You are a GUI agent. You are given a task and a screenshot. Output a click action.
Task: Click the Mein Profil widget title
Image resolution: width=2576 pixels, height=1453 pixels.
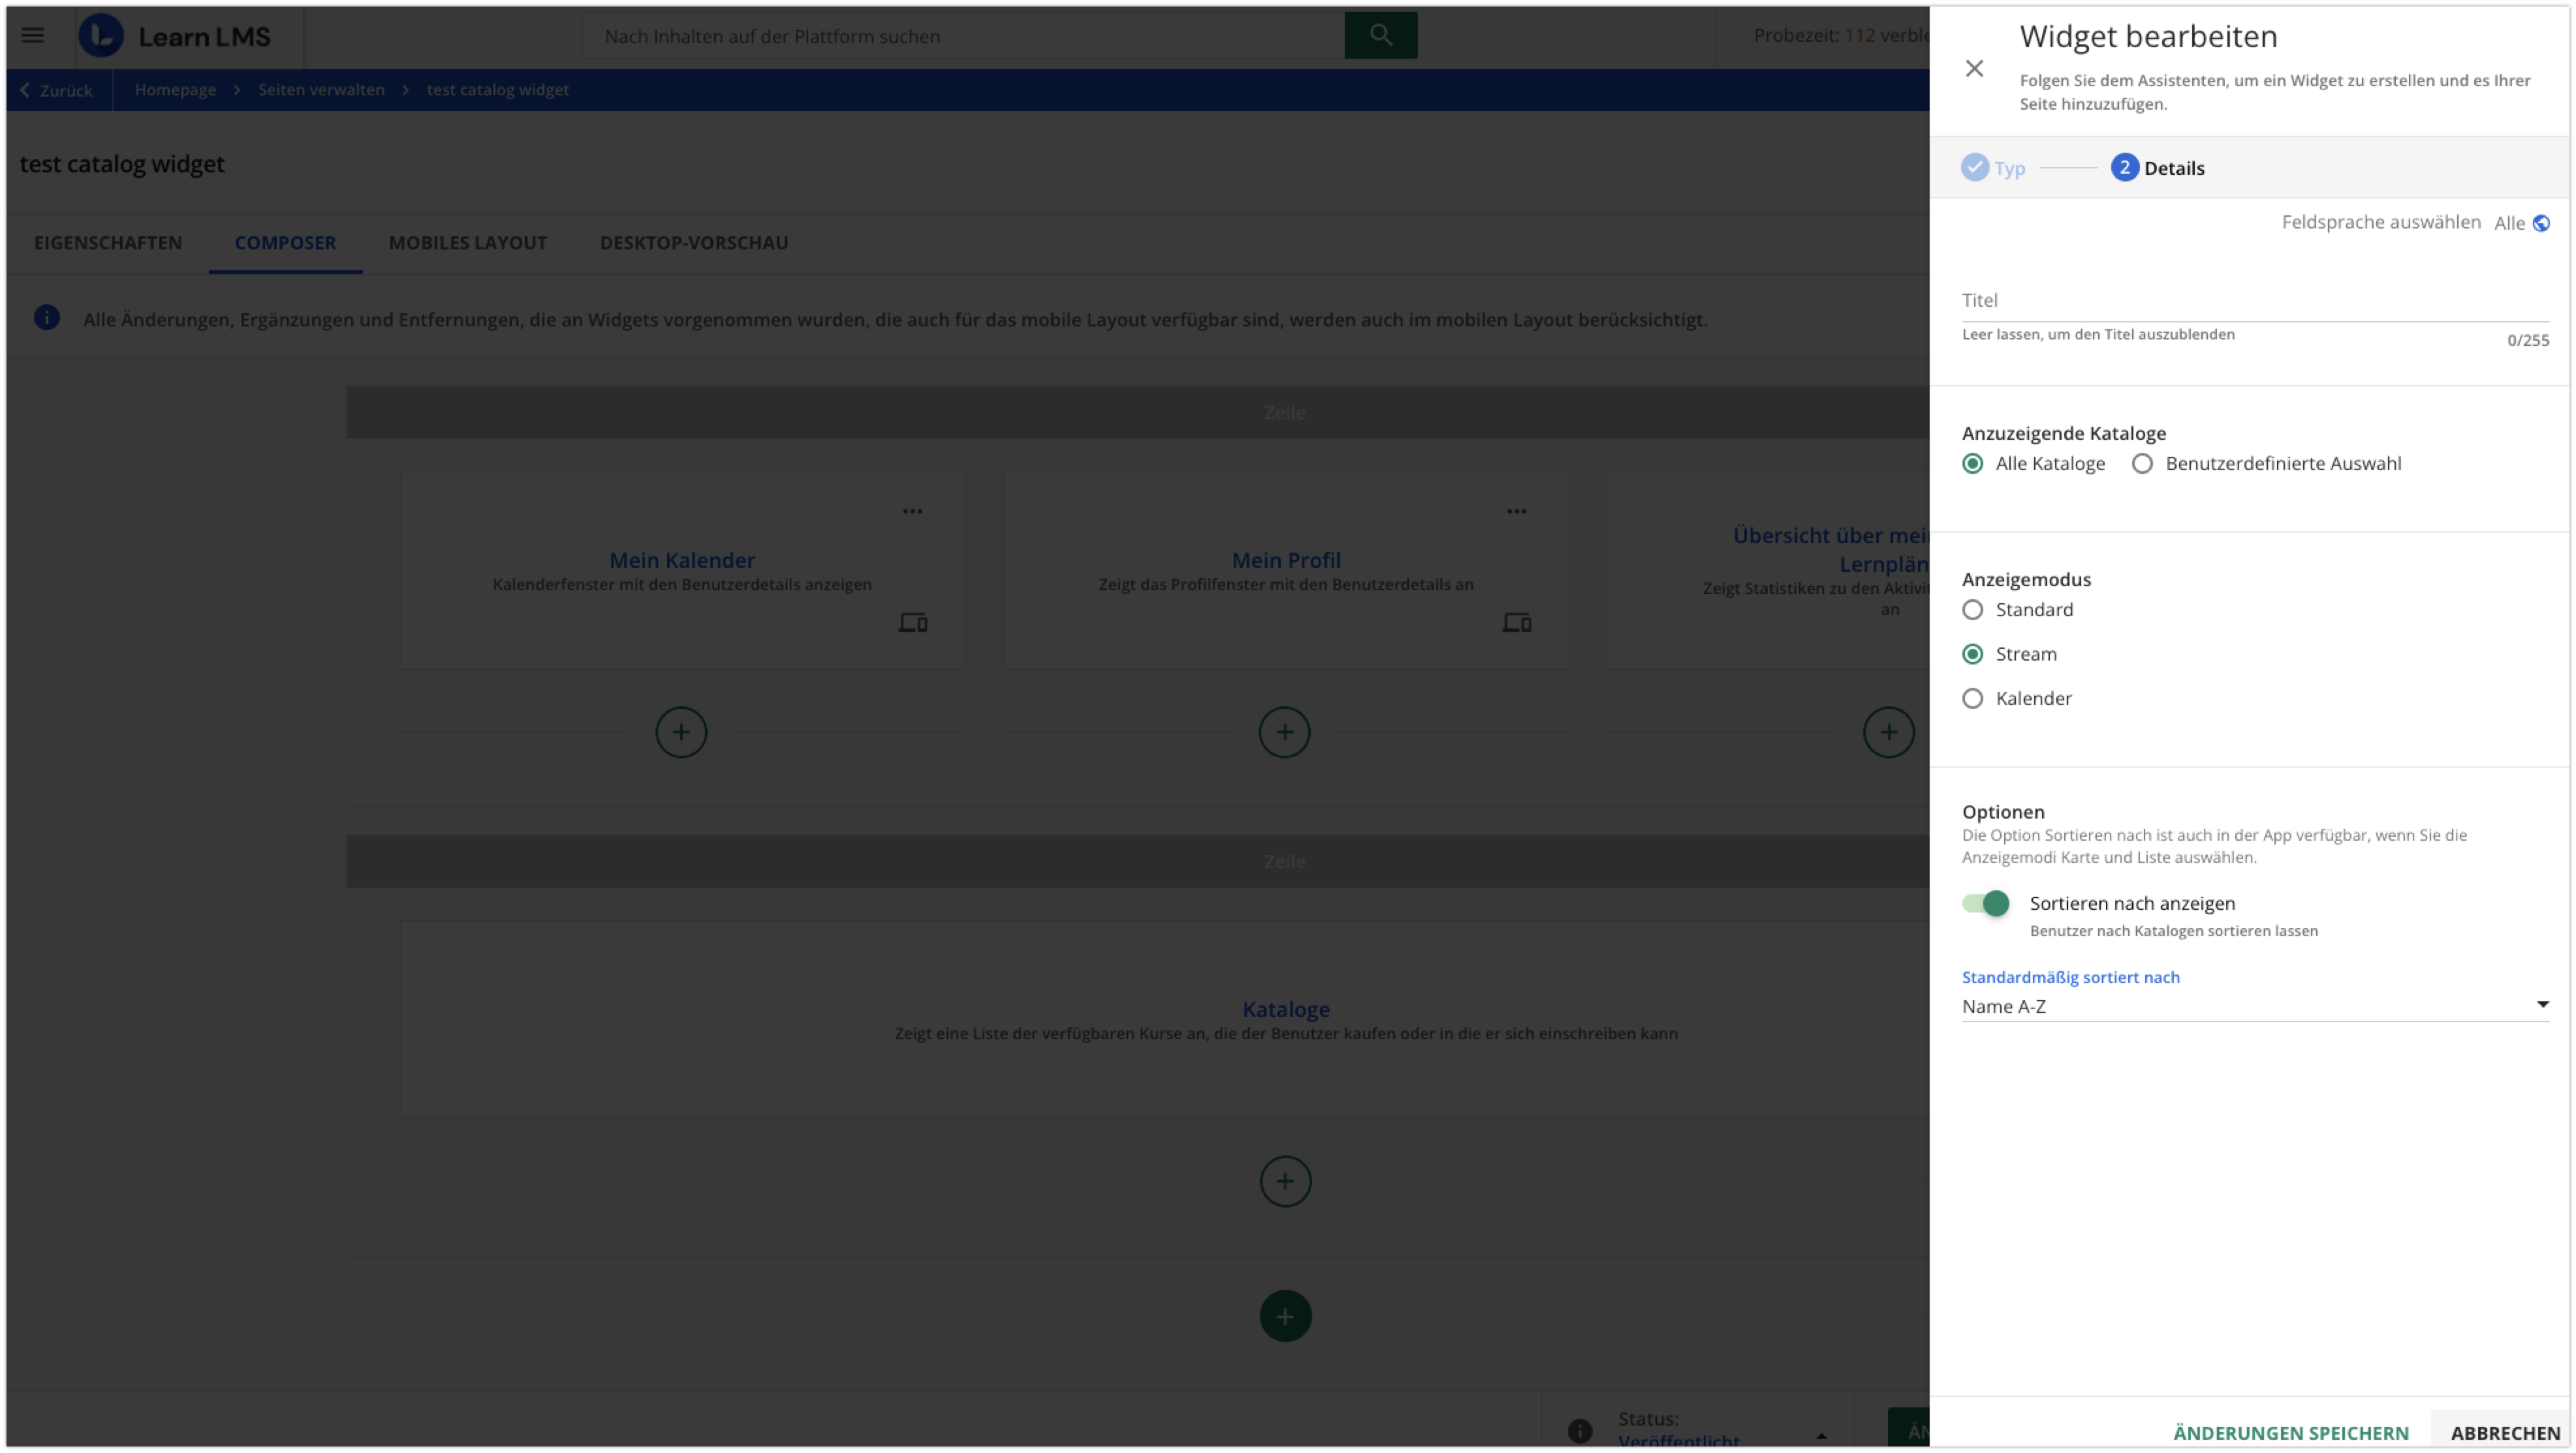pos(1286,560)
